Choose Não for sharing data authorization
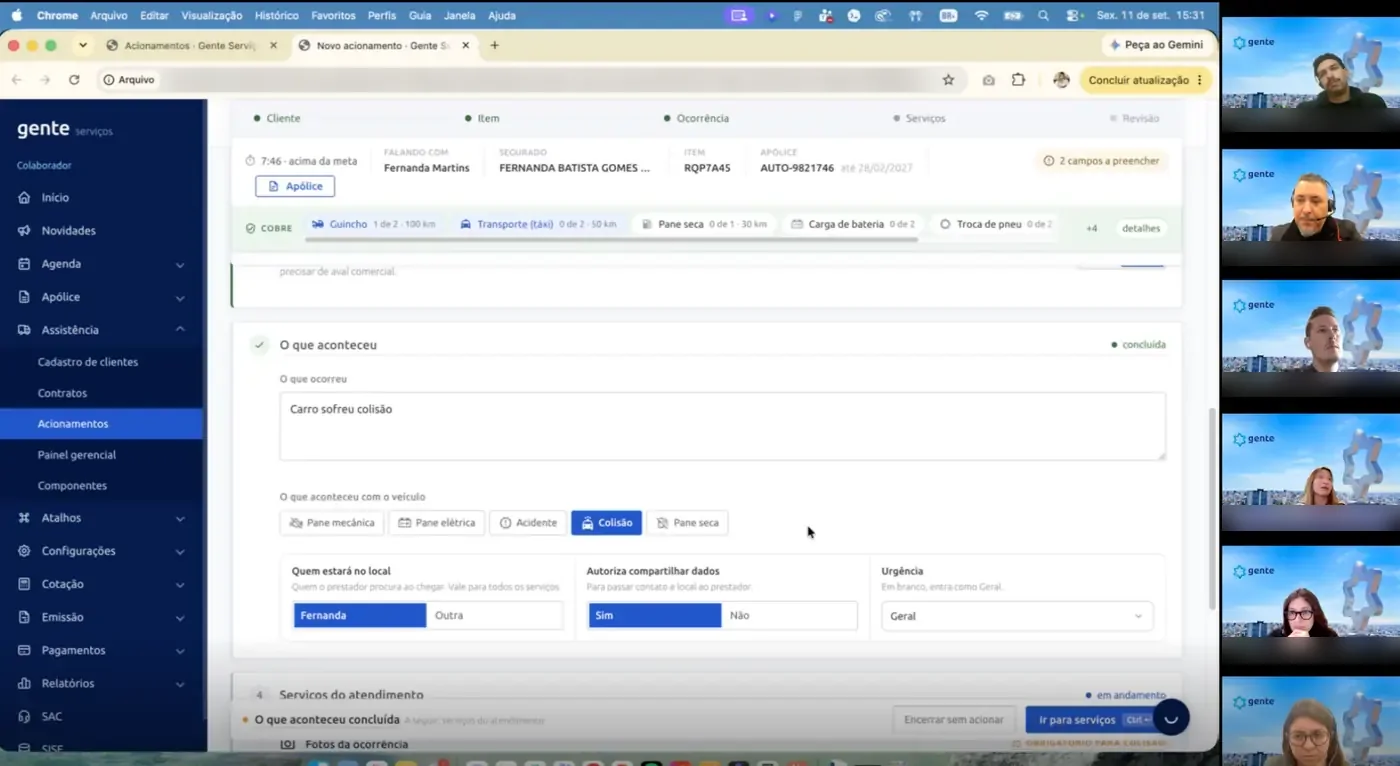Image resolution: width=1400 pixels, height=766 pixels. (x=789, y=615)
